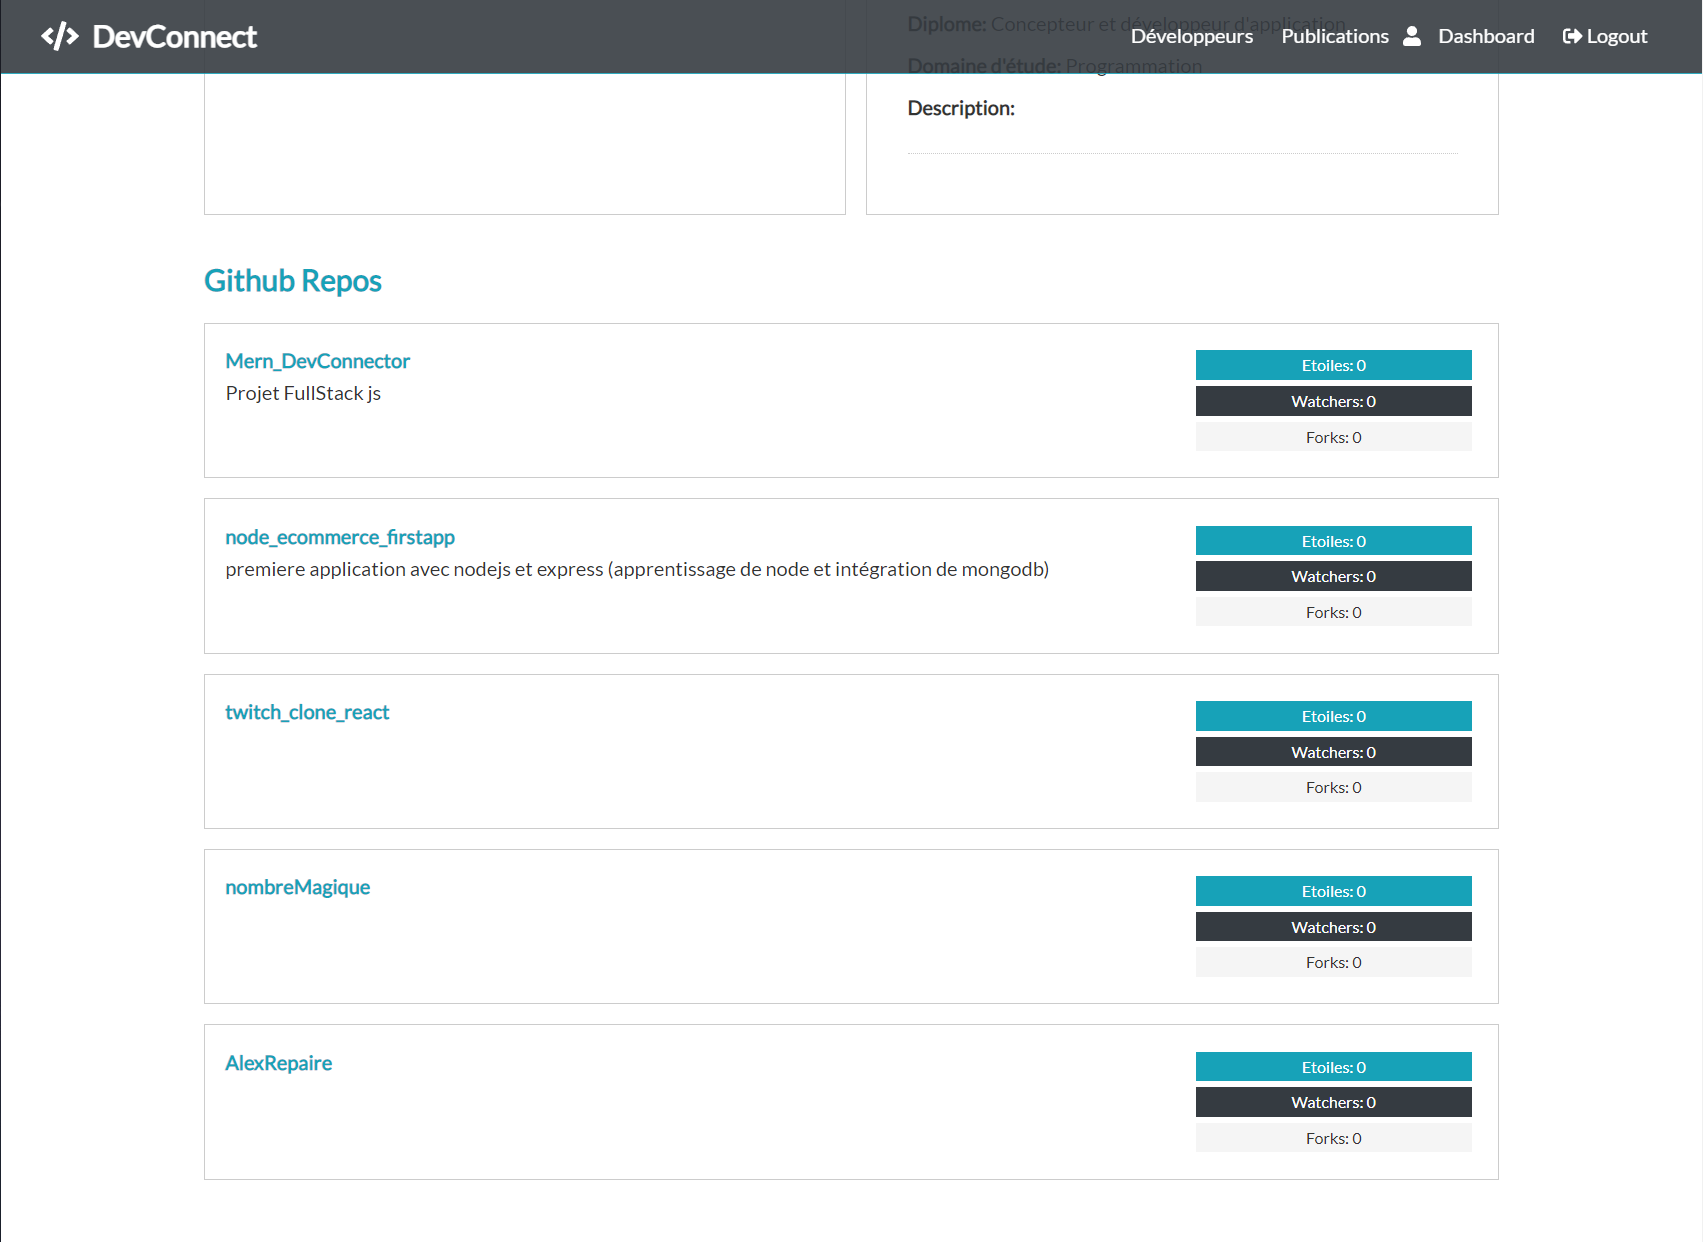Open the twitch_clone_react repository
Screen dimensions: 1703x1242
point(307,712)
